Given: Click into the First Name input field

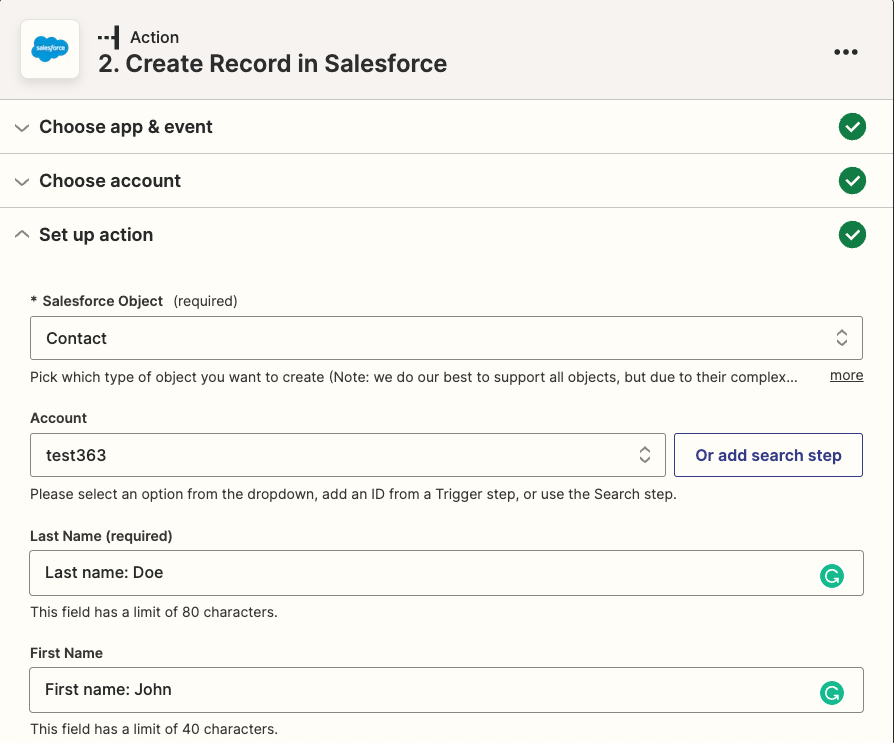Looking at the screenshot, I should coord(446,690).
